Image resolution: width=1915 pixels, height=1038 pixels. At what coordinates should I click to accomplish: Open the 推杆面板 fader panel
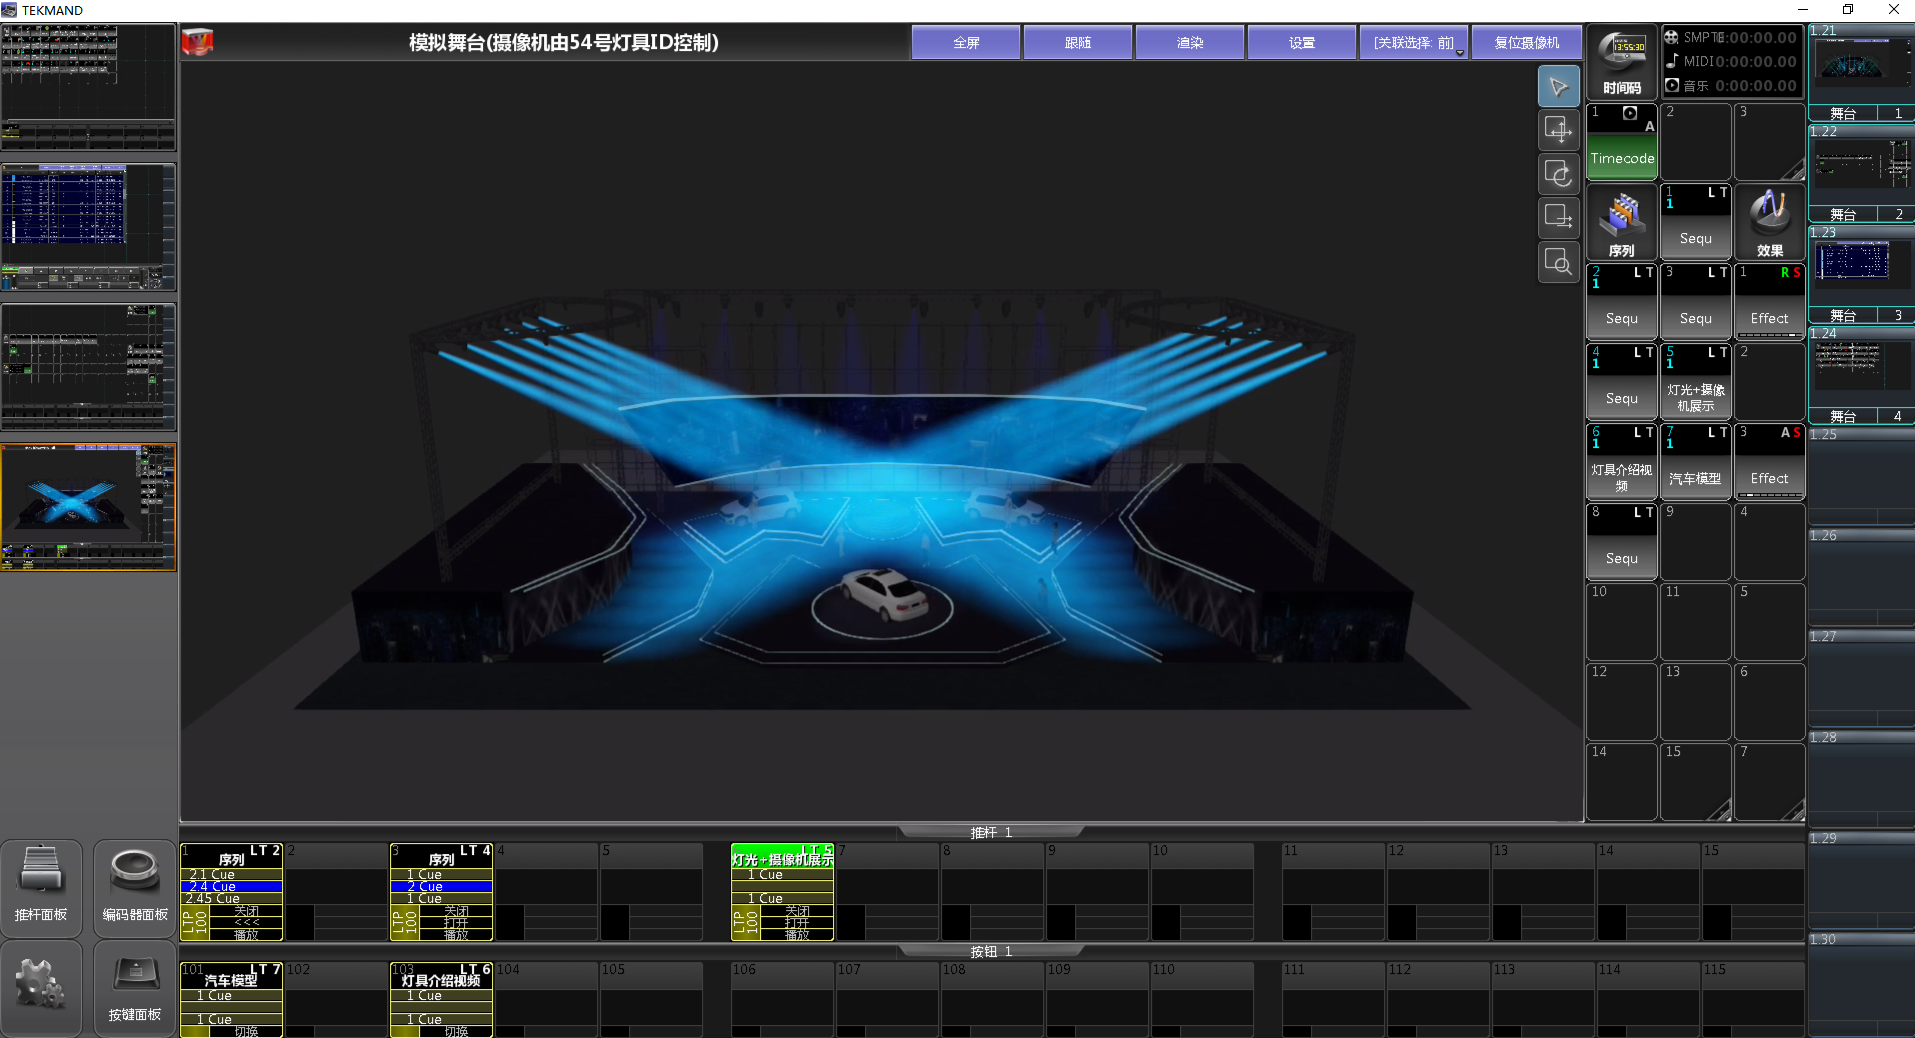(41, 887)
